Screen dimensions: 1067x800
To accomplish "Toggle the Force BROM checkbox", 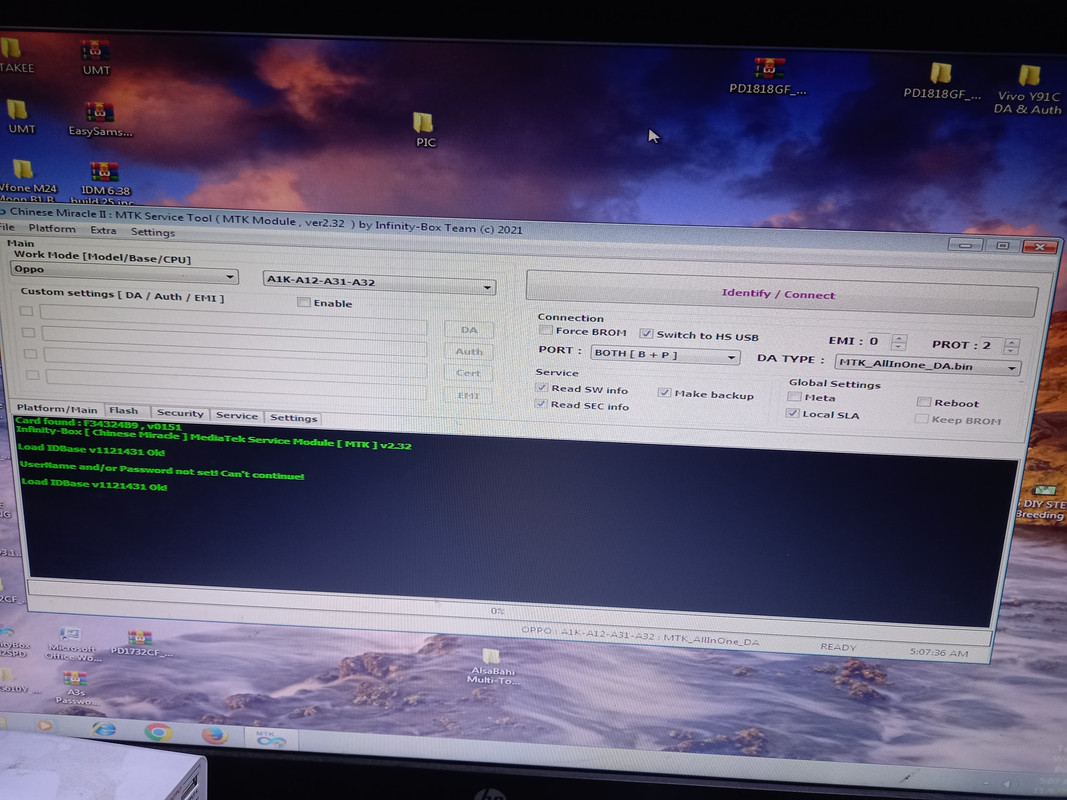I will (545, 330).
